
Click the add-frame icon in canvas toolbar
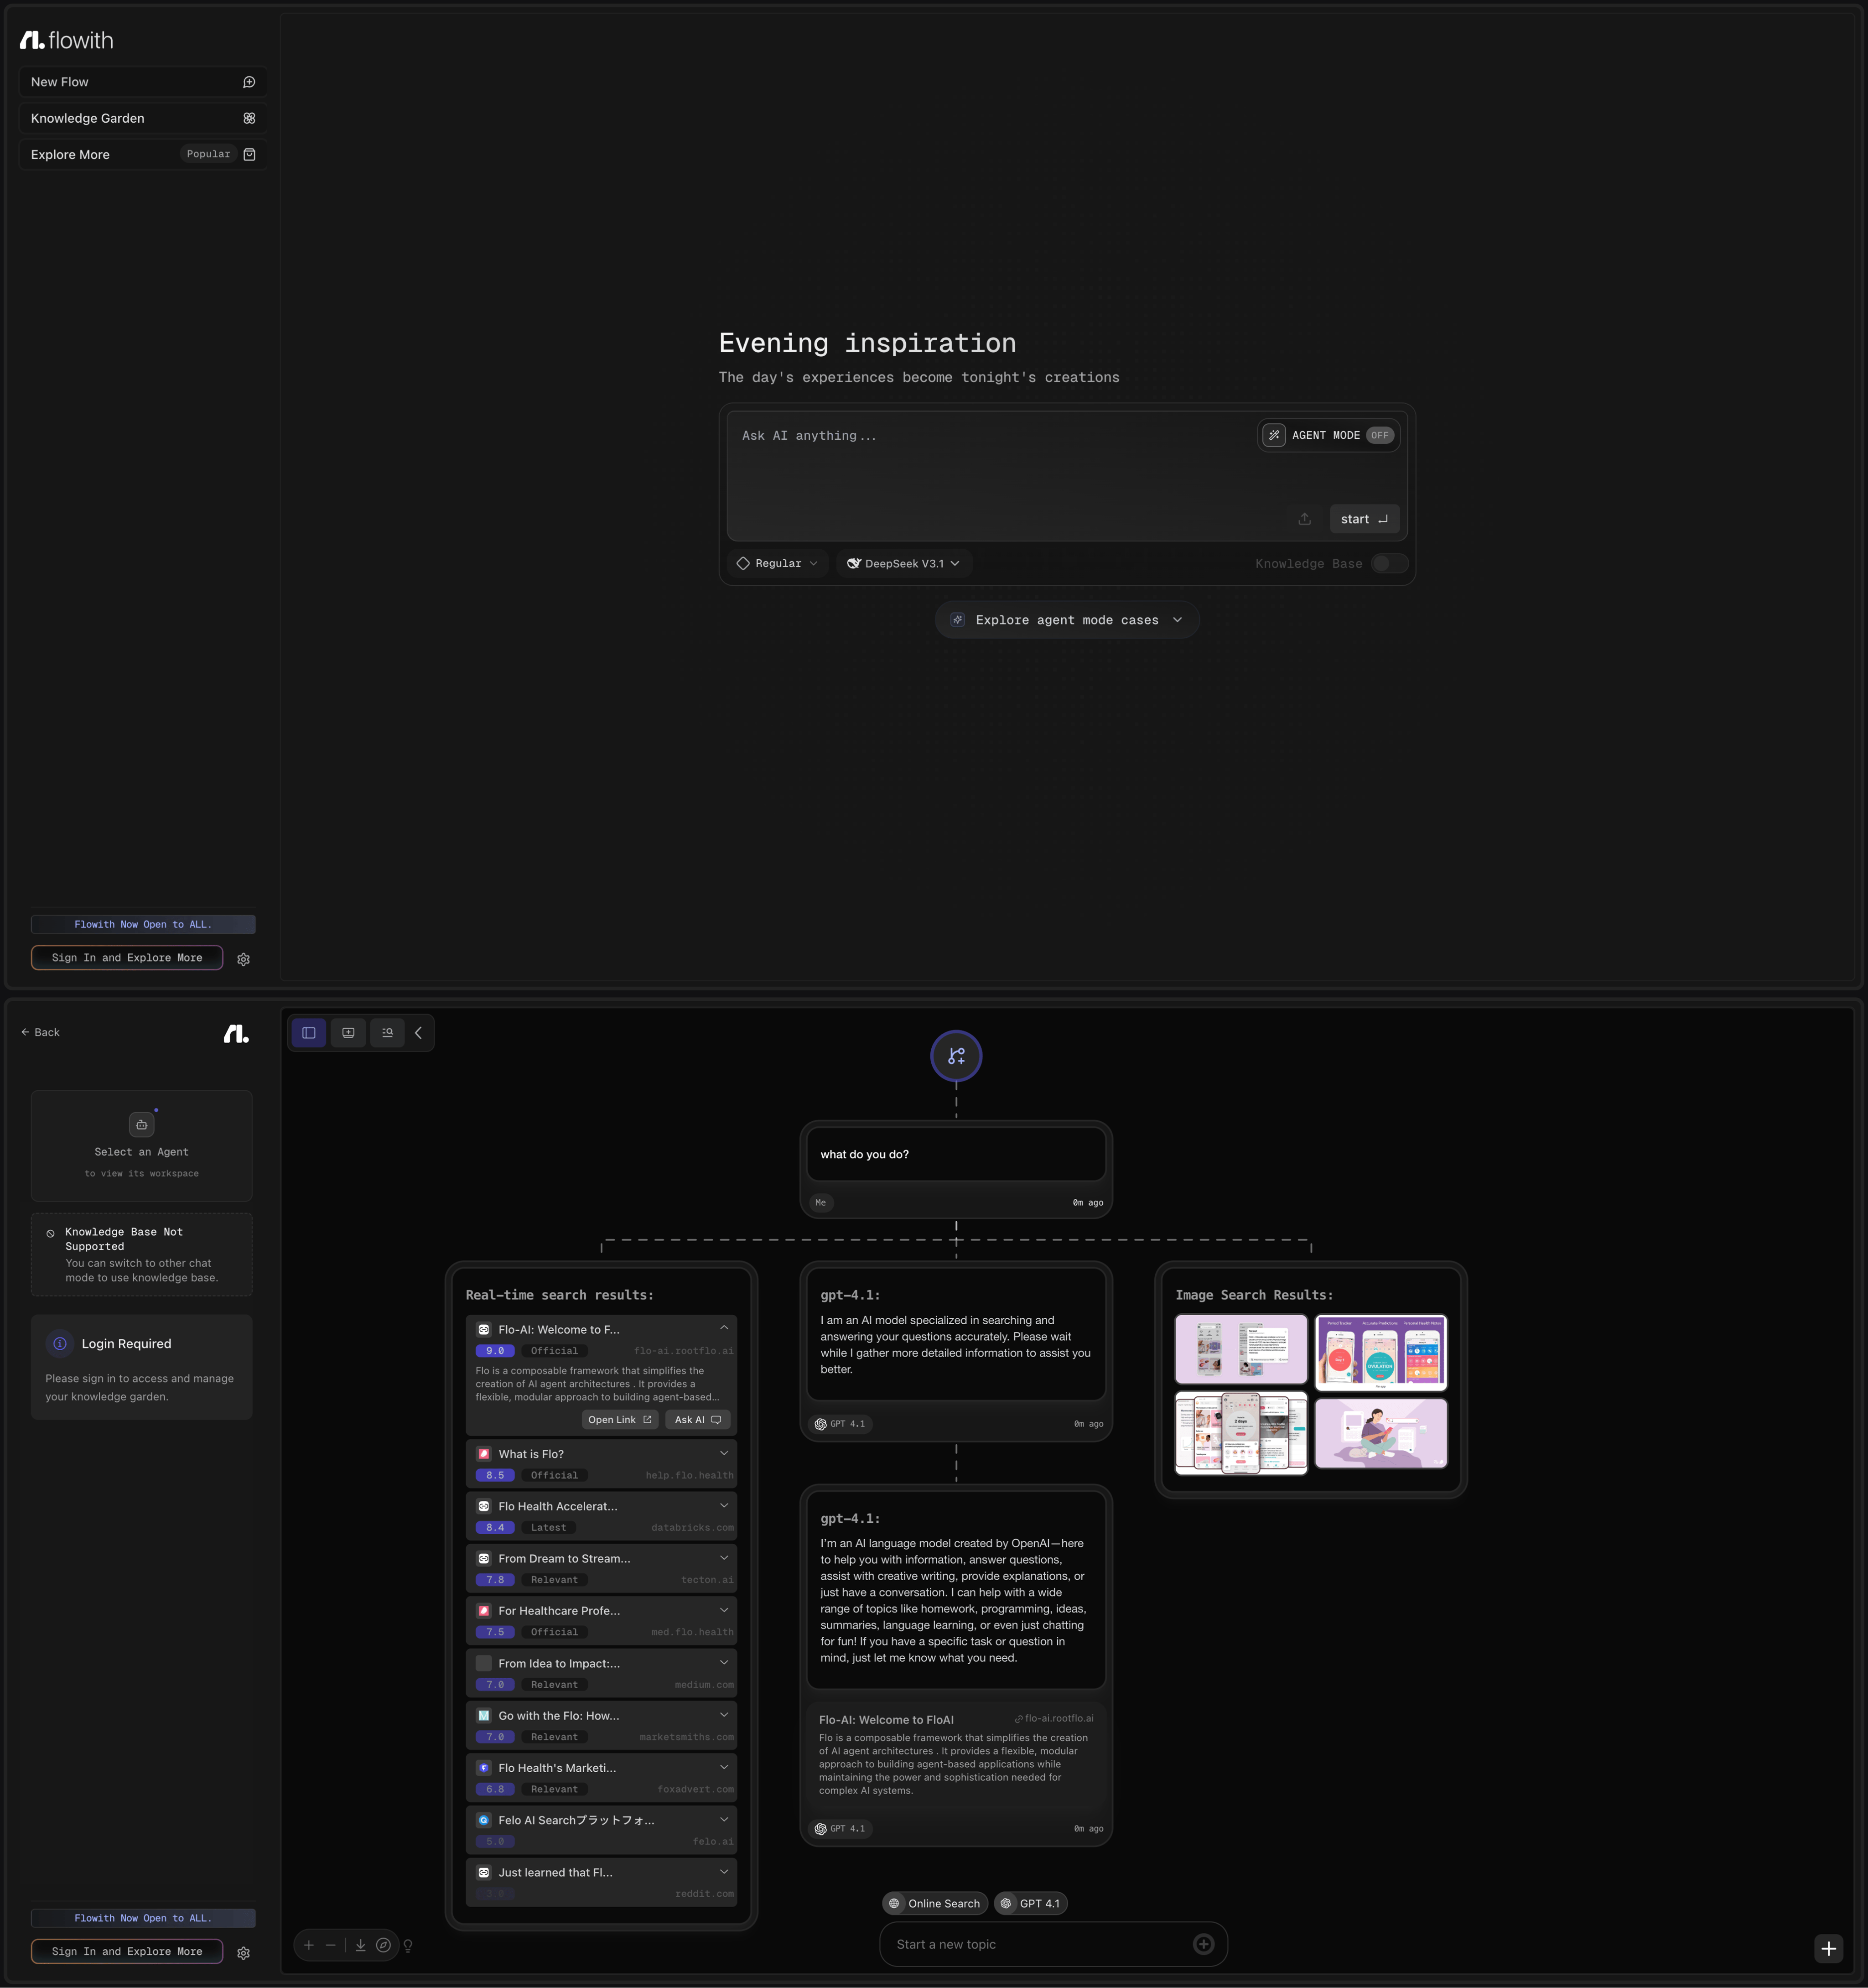point(348,1033)
